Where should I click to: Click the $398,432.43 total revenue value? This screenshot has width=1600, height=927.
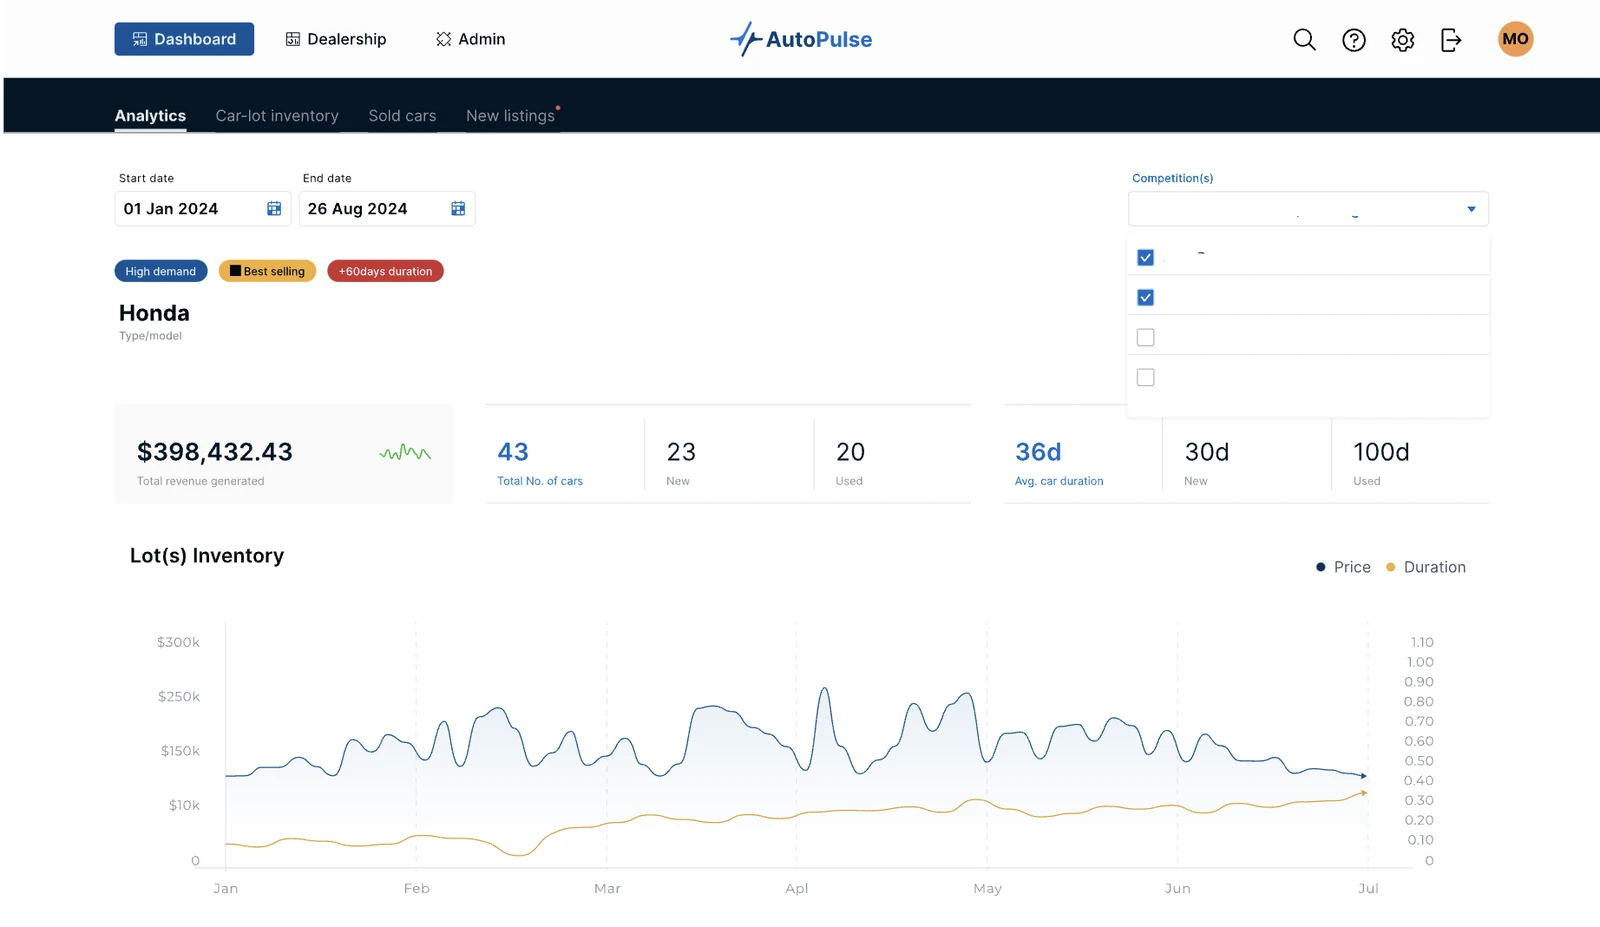pos(215,452)
